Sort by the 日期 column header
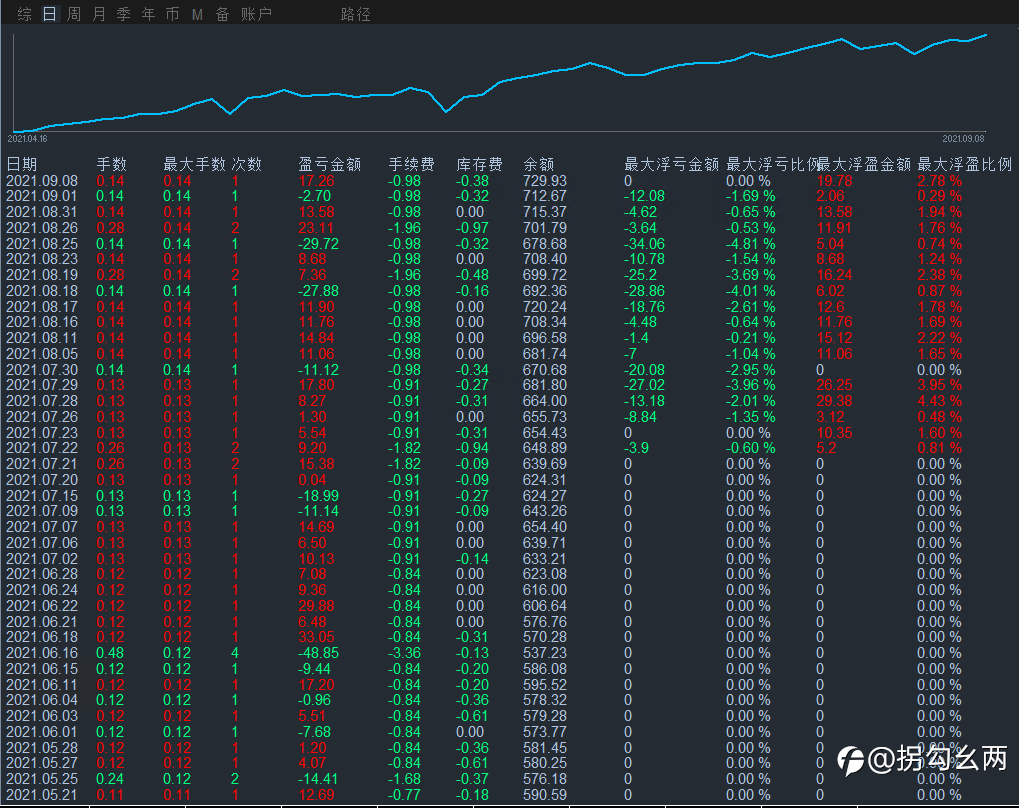The height and width of the screenshot is (808, 1019). 21,164
